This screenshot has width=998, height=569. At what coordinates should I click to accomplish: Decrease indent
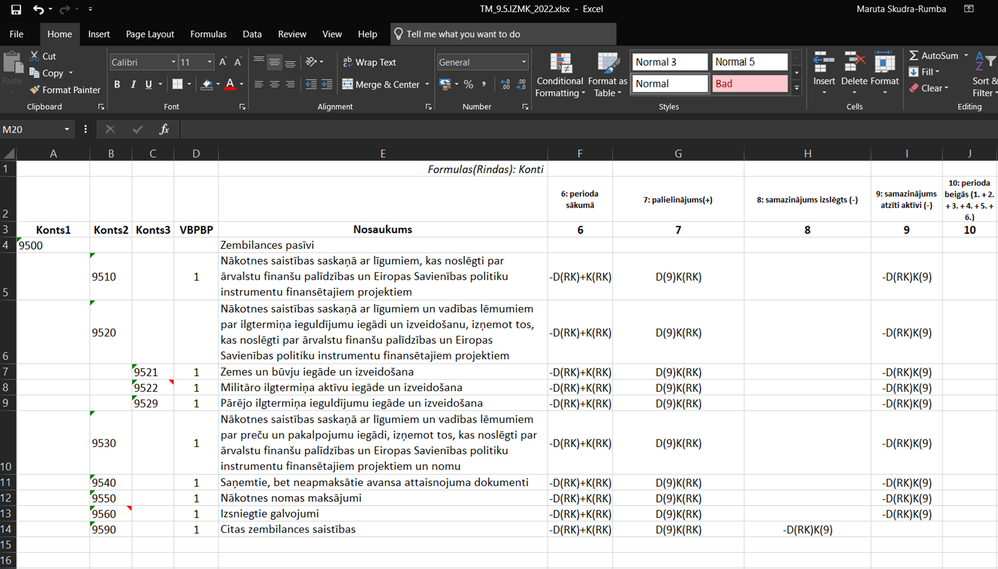pyautogui.click(x=311, y=84)
